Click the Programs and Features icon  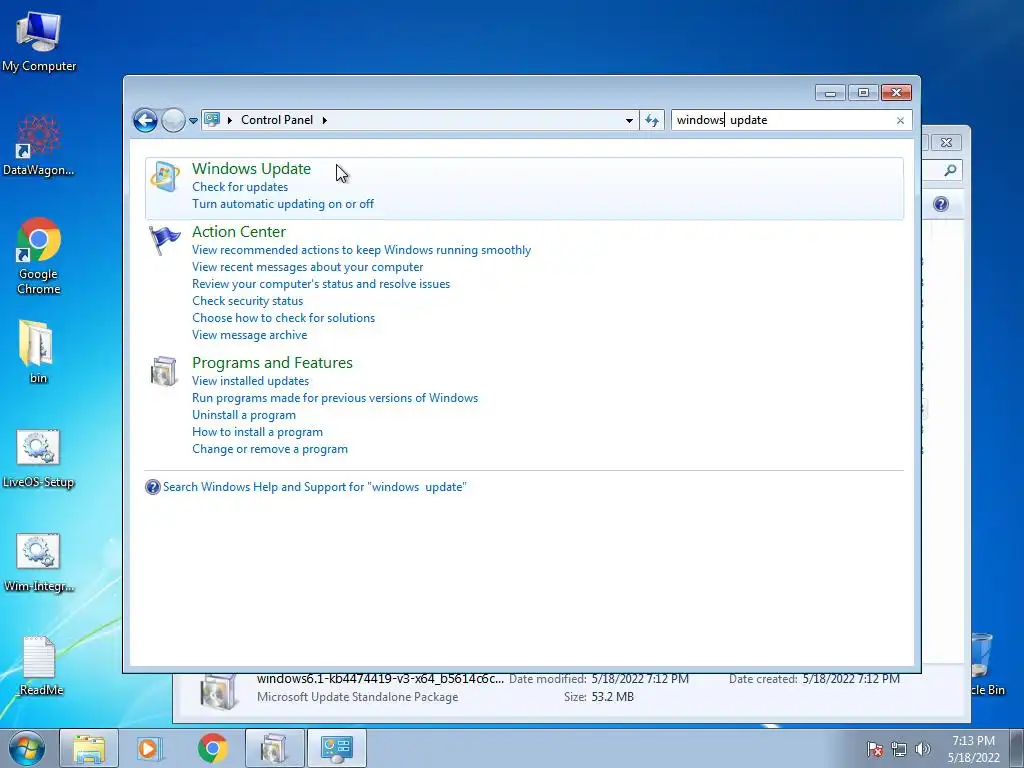coord(163,371)
